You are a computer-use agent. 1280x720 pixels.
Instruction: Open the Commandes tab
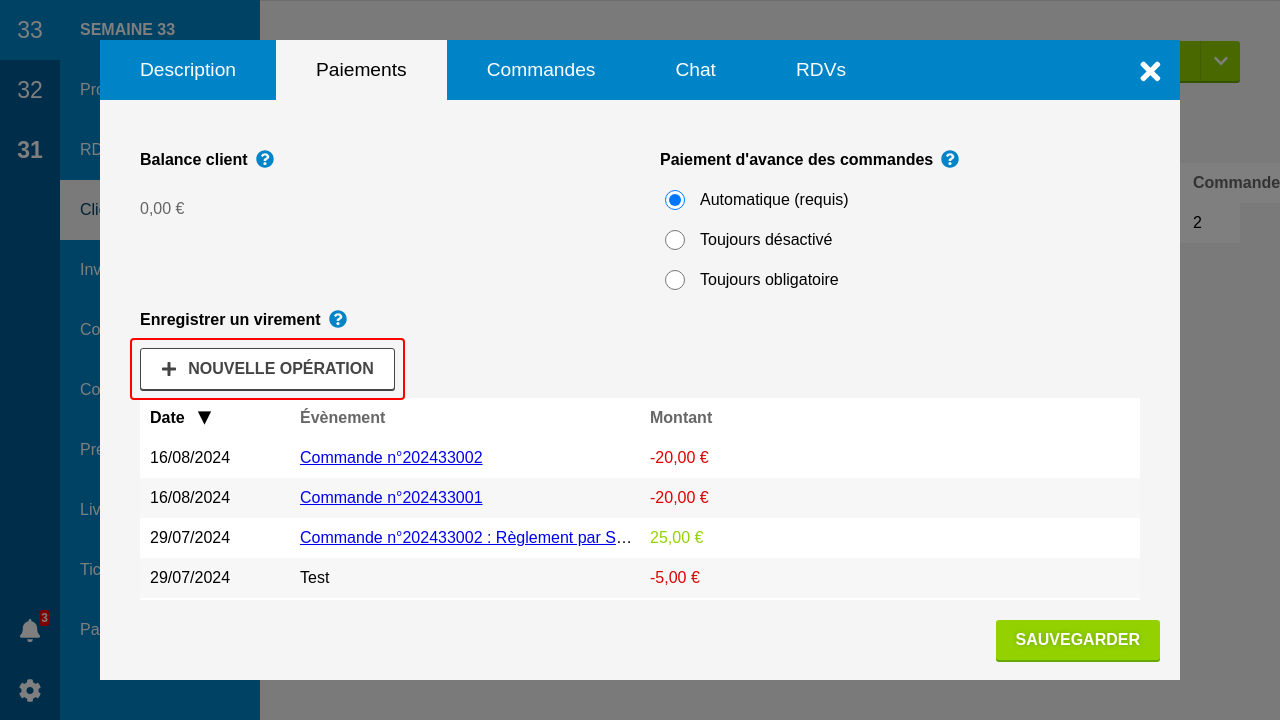541,70
